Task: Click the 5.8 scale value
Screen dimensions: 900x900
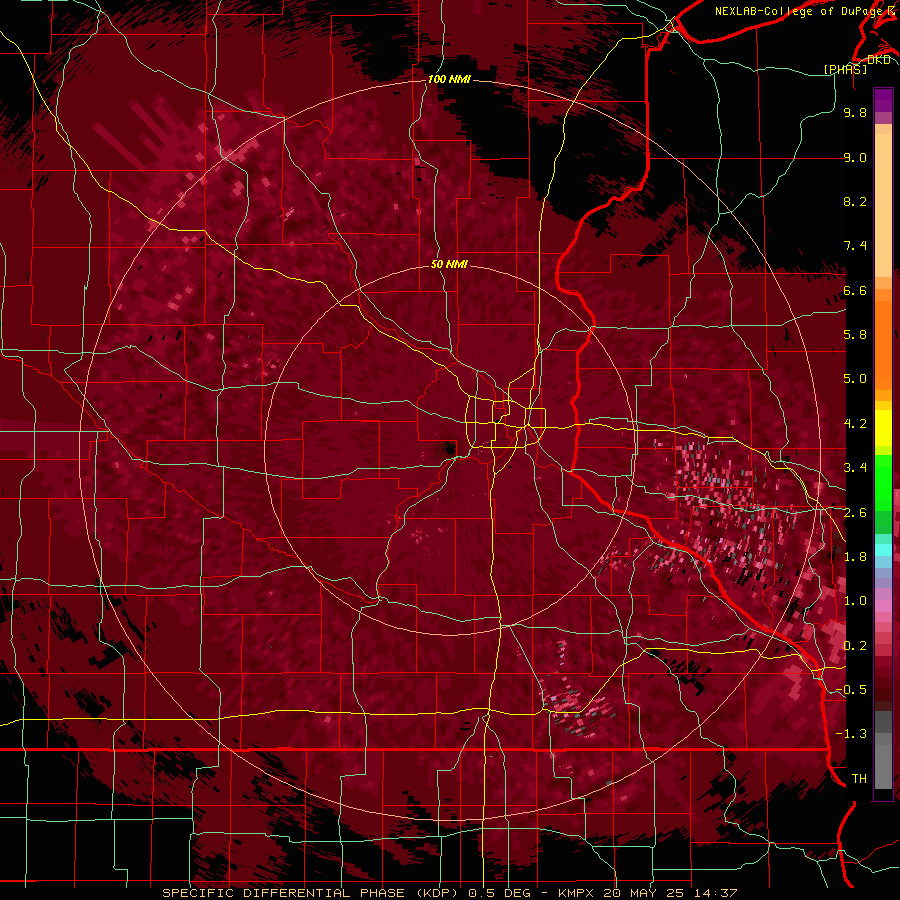Action: pos(855,335)
